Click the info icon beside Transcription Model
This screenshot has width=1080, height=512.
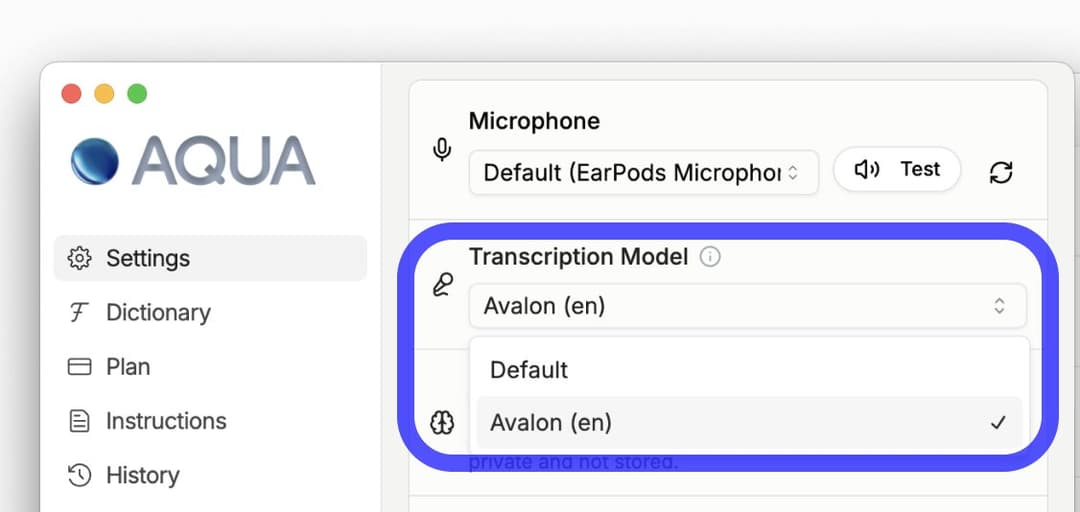(x=711, y=257)
